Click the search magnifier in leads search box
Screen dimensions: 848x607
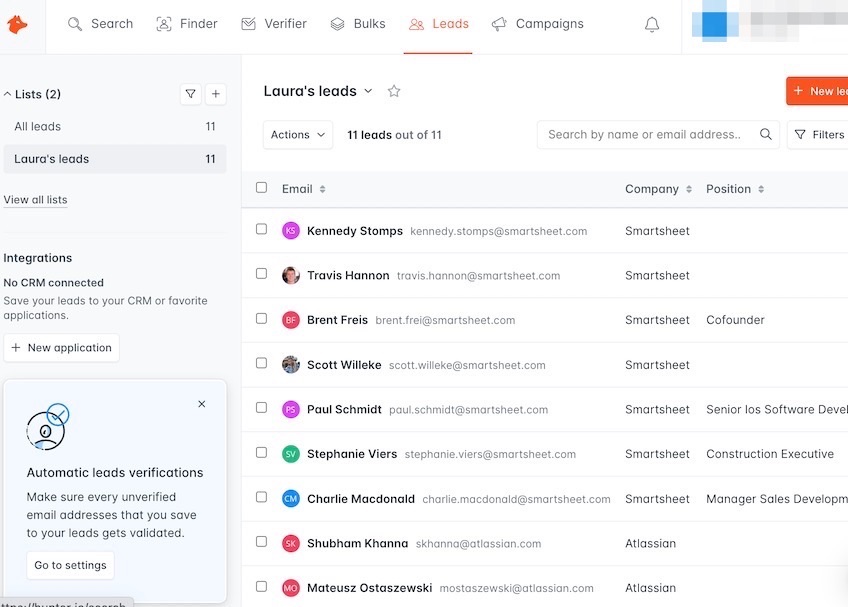pos(765,134)
